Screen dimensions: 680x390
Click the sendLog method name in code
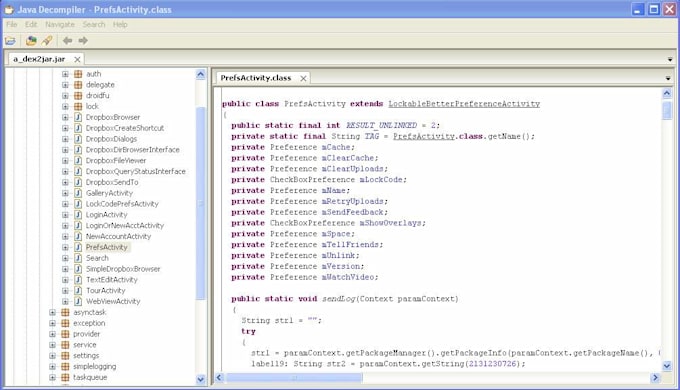coord(338,299)
